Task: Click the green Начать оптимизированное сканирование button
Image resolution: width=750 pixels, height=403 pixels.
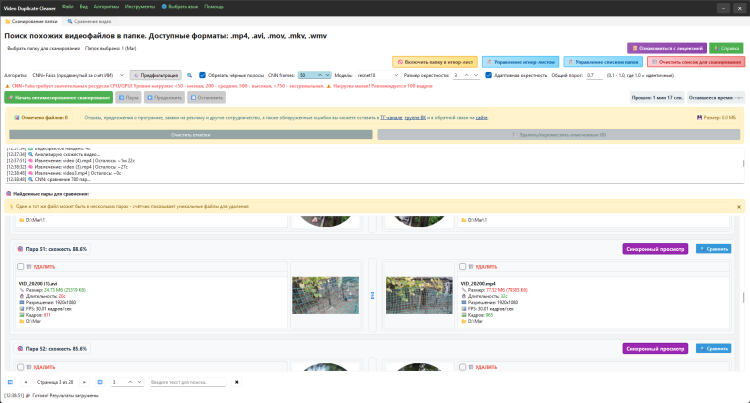Action: (59, 98)
